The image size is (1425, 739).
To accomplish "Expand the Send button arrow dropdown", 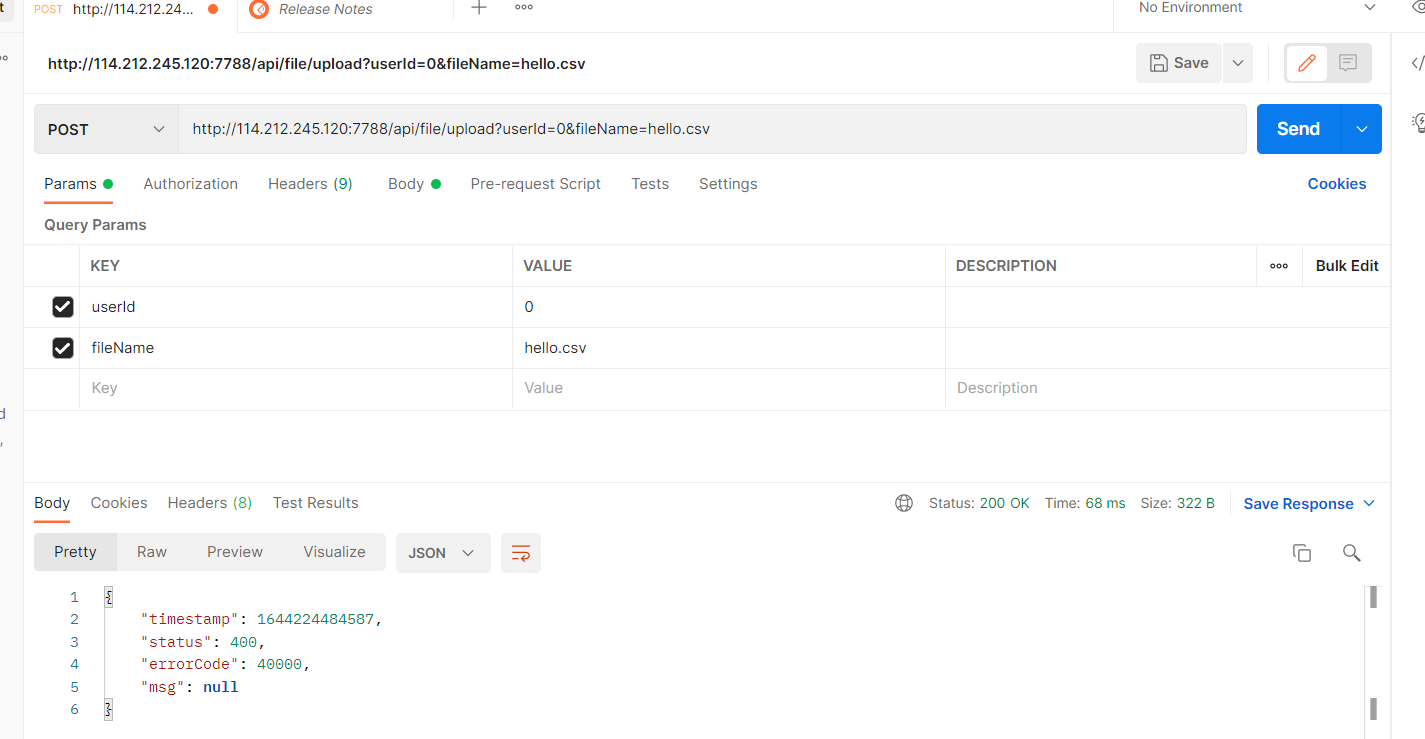I will [x=1361, y=129].
